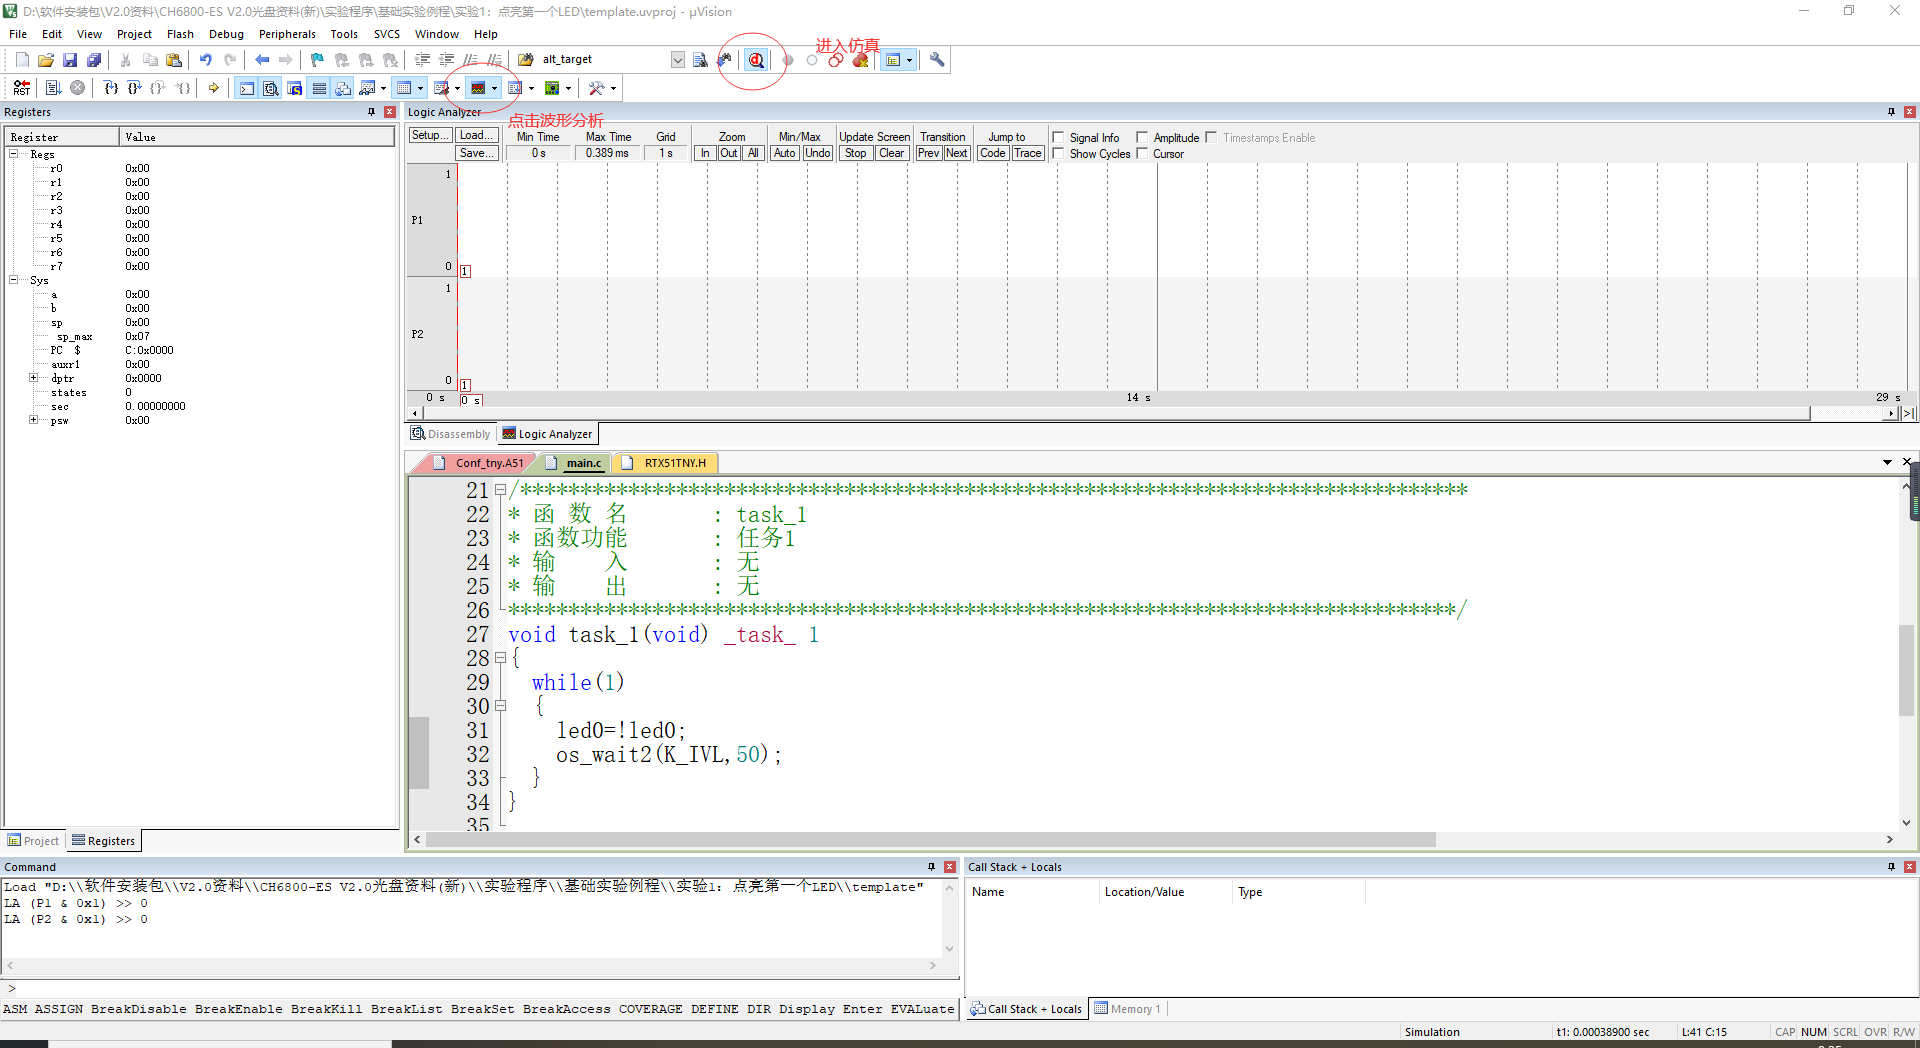This screenshot has height=1048, width=1920.
Task: Collapse the Regs tree node
Action: 14,154
